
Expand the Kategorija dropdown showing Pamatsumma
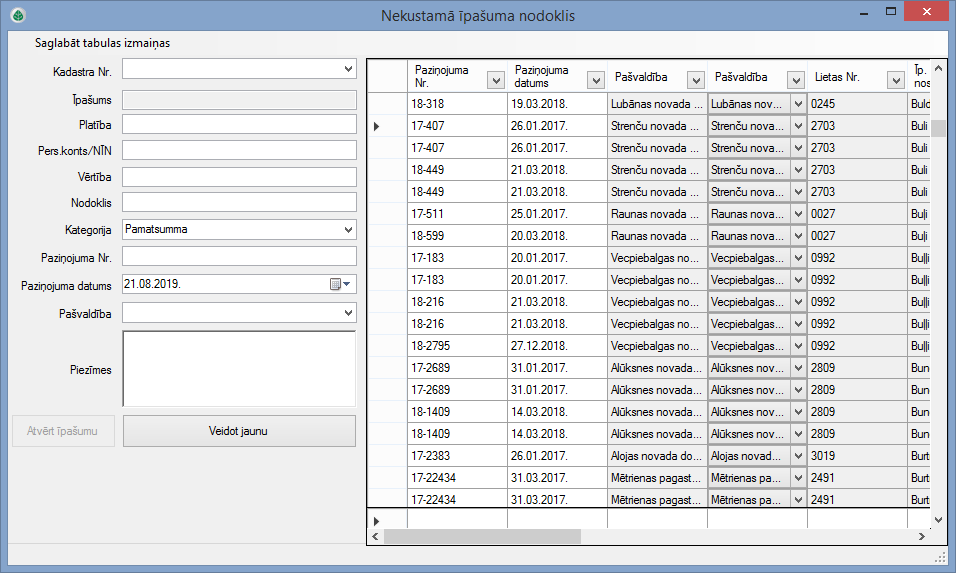click(x=348, y=229)
